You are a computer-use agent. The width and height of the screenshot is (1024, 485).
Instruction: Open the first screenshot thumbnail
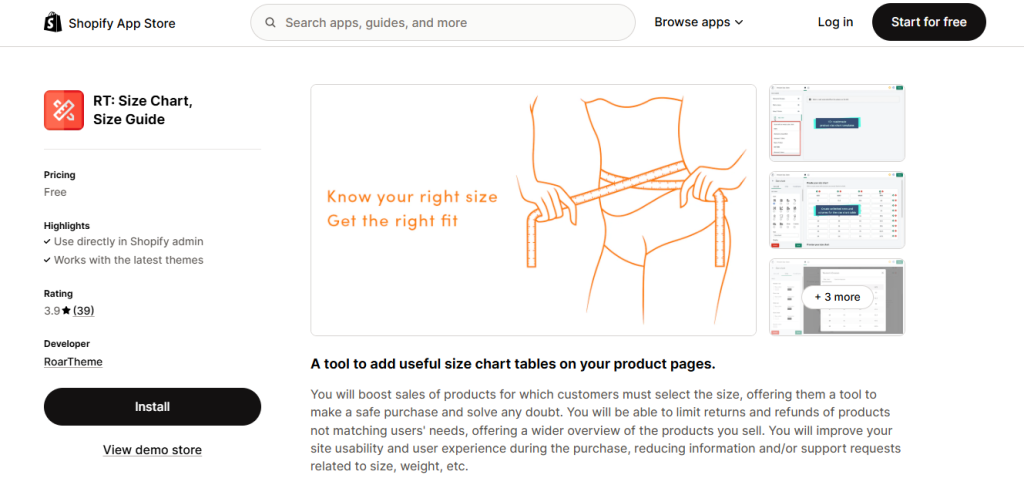[836, 123]
